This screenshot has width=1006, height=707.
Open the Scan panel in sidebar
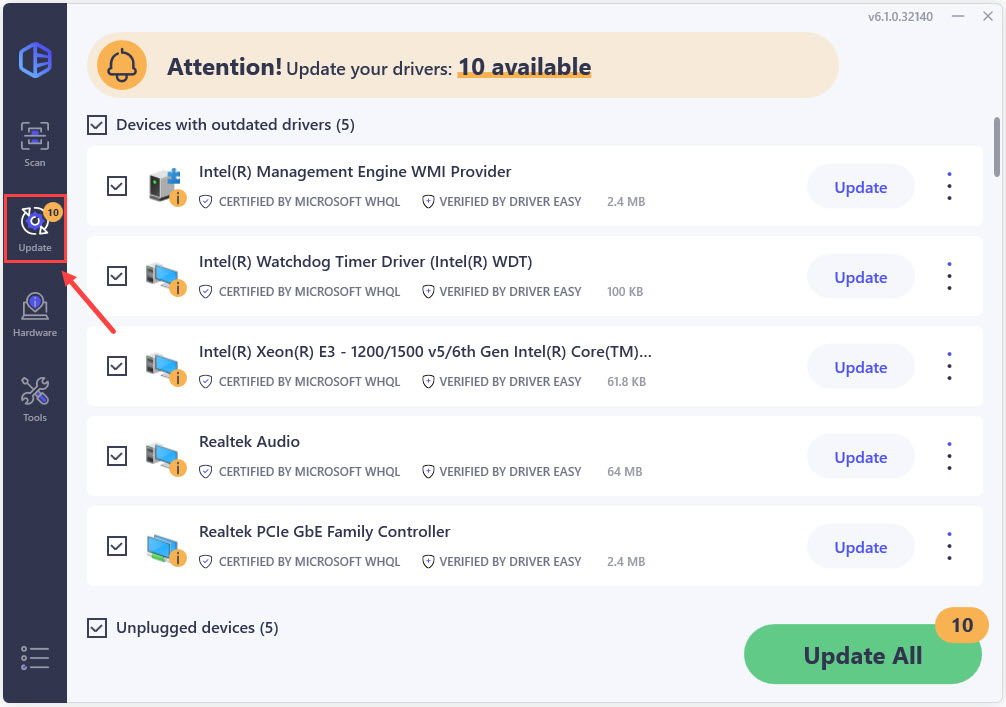point(35,143)
